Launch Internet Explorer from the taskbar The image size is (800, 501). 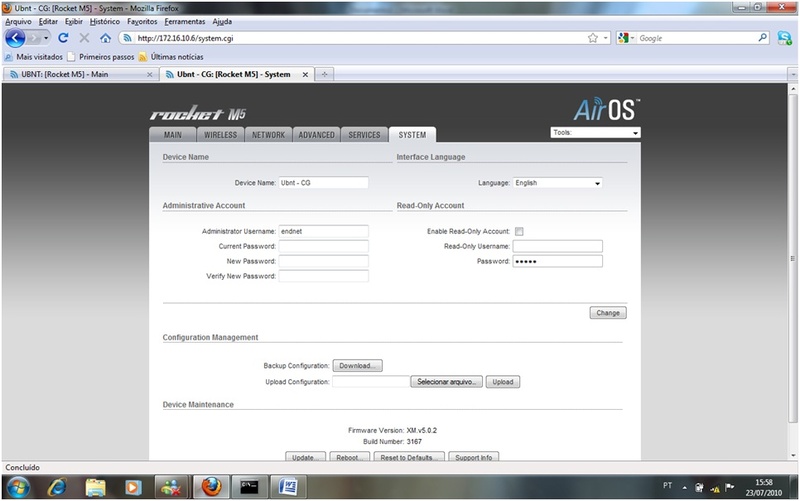coord(57,487)
